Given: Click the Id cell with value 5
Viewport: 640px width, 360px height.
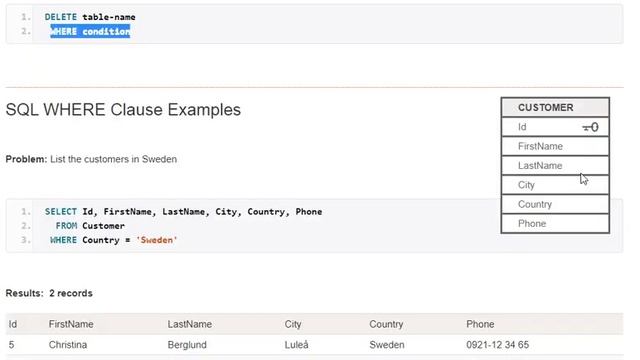Looking at the screenshot, I should coord(11,345).
